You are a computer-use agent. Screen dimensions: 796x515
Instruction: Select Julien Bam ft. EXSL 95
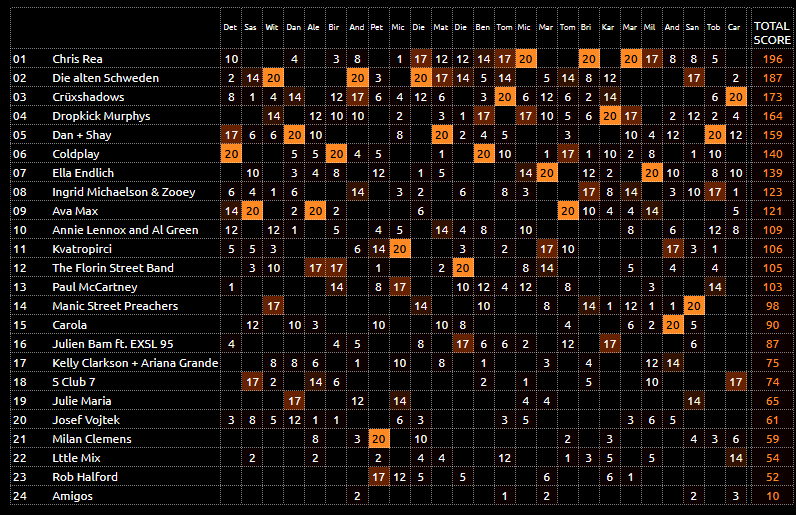point(113,344)
